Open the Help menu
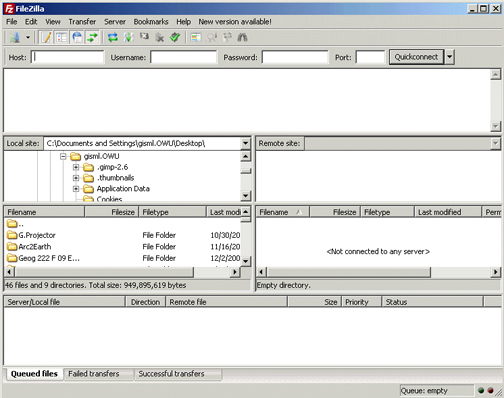Image resolution: width=504 pixels, height=398 pixels. point(184,22)
